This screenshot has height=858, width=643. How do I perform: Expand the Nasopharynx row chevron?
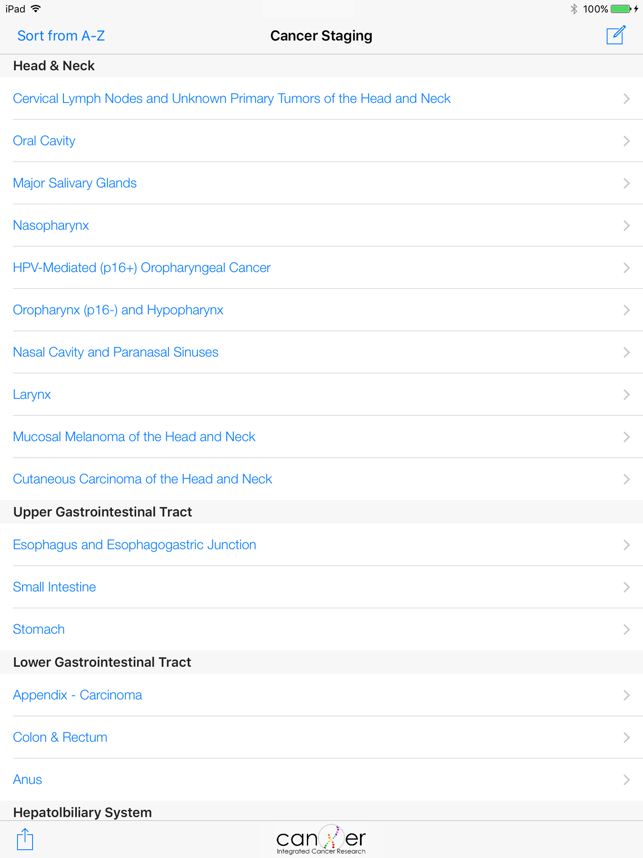pyautogui.click(x=626, y=226)
